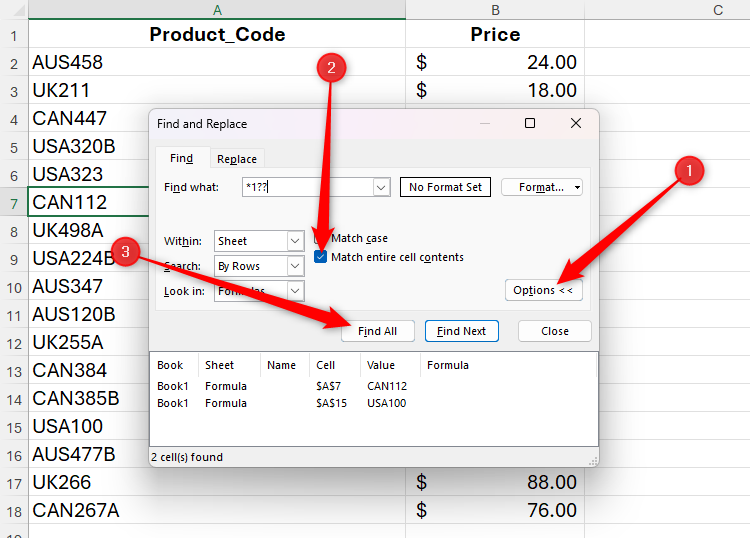Click the Find All button

[377, 331]
